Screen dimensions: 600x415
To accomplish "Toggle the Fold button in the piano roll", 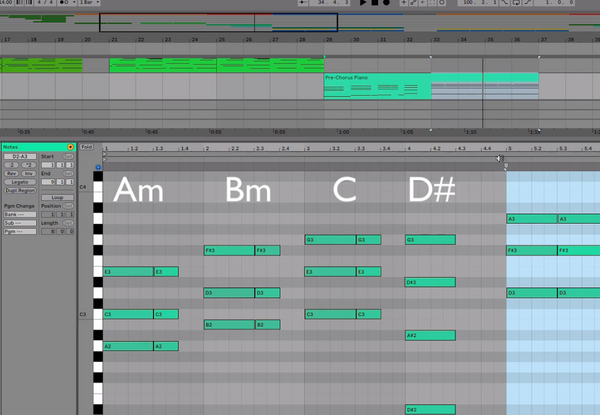I will click(86, 147).
